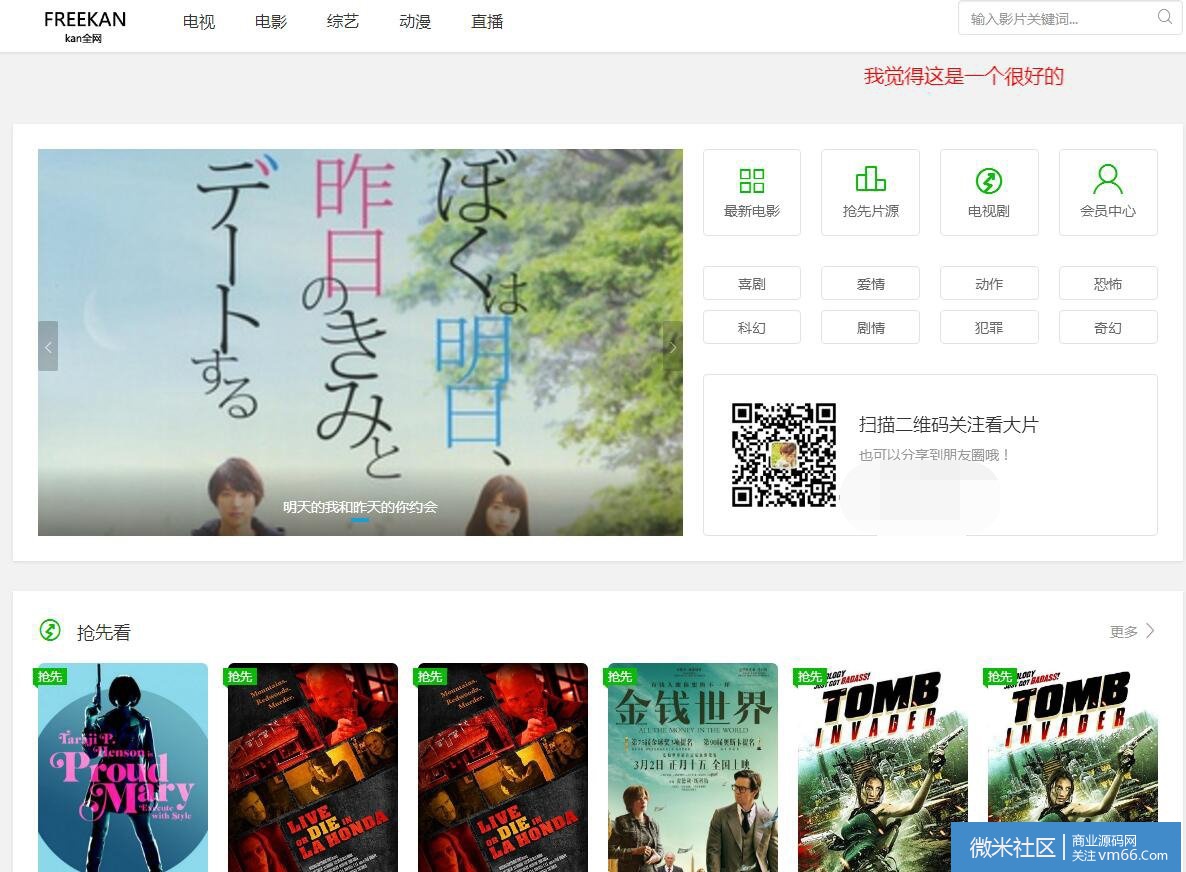Open the 最新电影 grid icon tile

(x=752, y=192)
